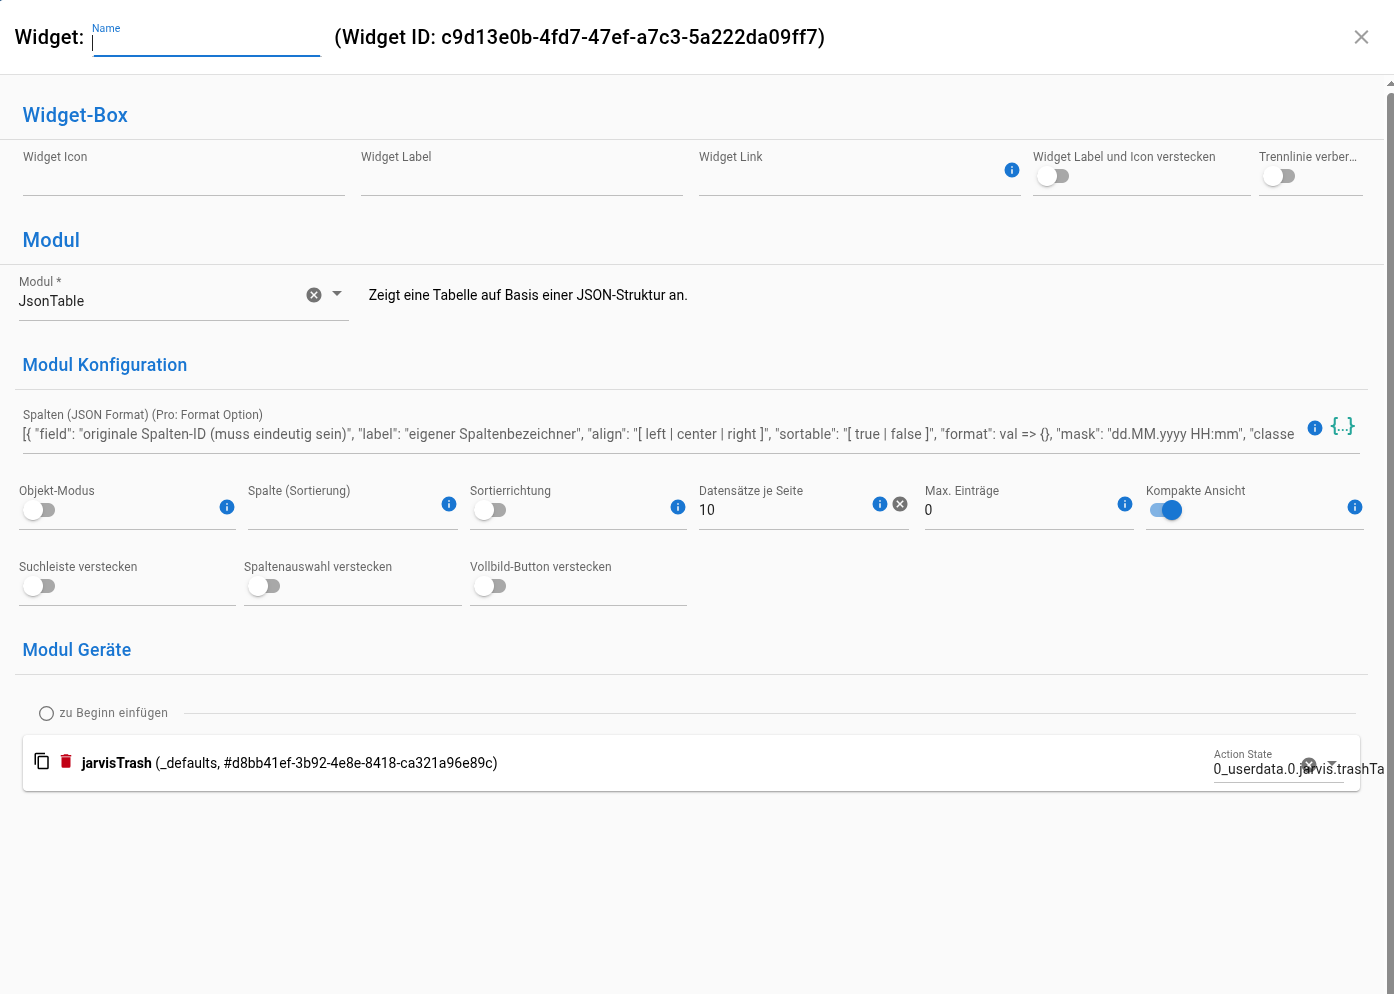
Task: Click the copy icon for jarvisTrash device
Action: tap(42, 761)
